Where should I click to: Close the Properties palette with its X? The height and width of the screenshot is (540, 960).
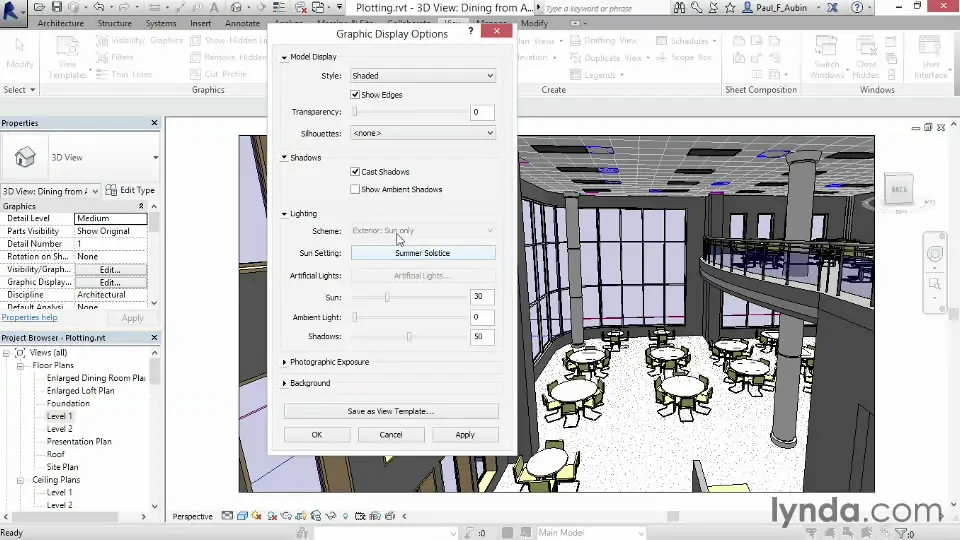tap(154, 123)
